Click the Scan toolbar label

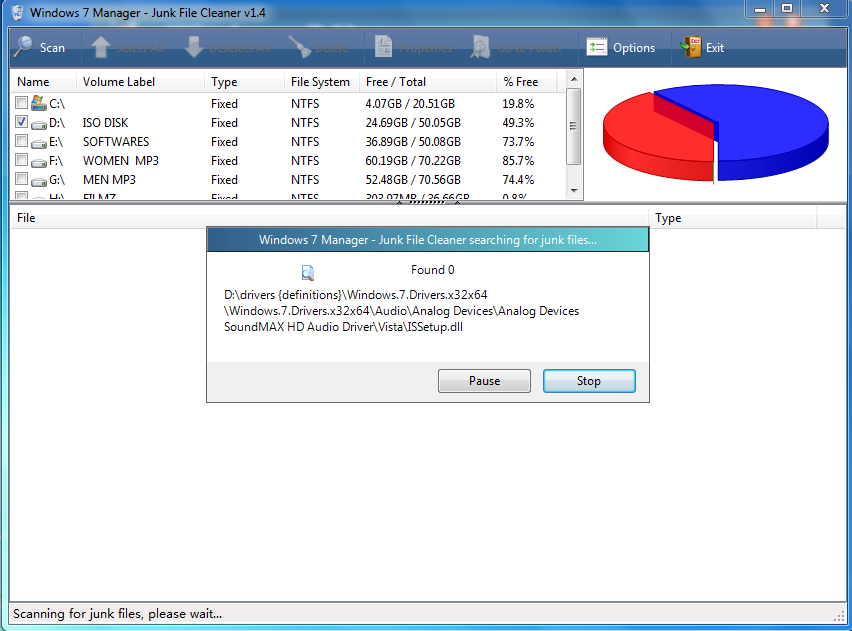click(x=52, y=48)
